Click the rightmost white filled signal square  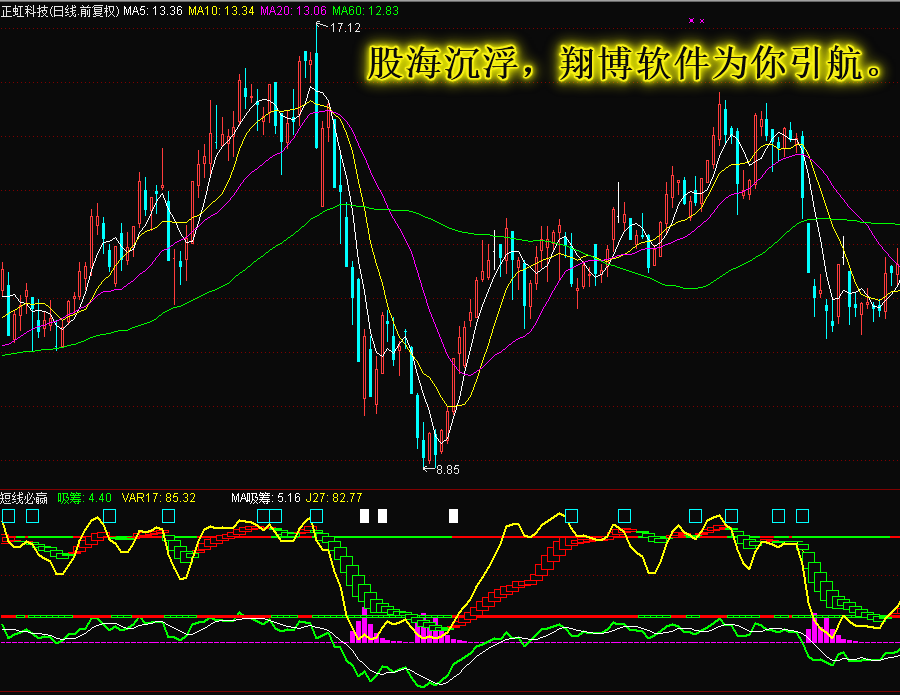(x=453, y=516)
